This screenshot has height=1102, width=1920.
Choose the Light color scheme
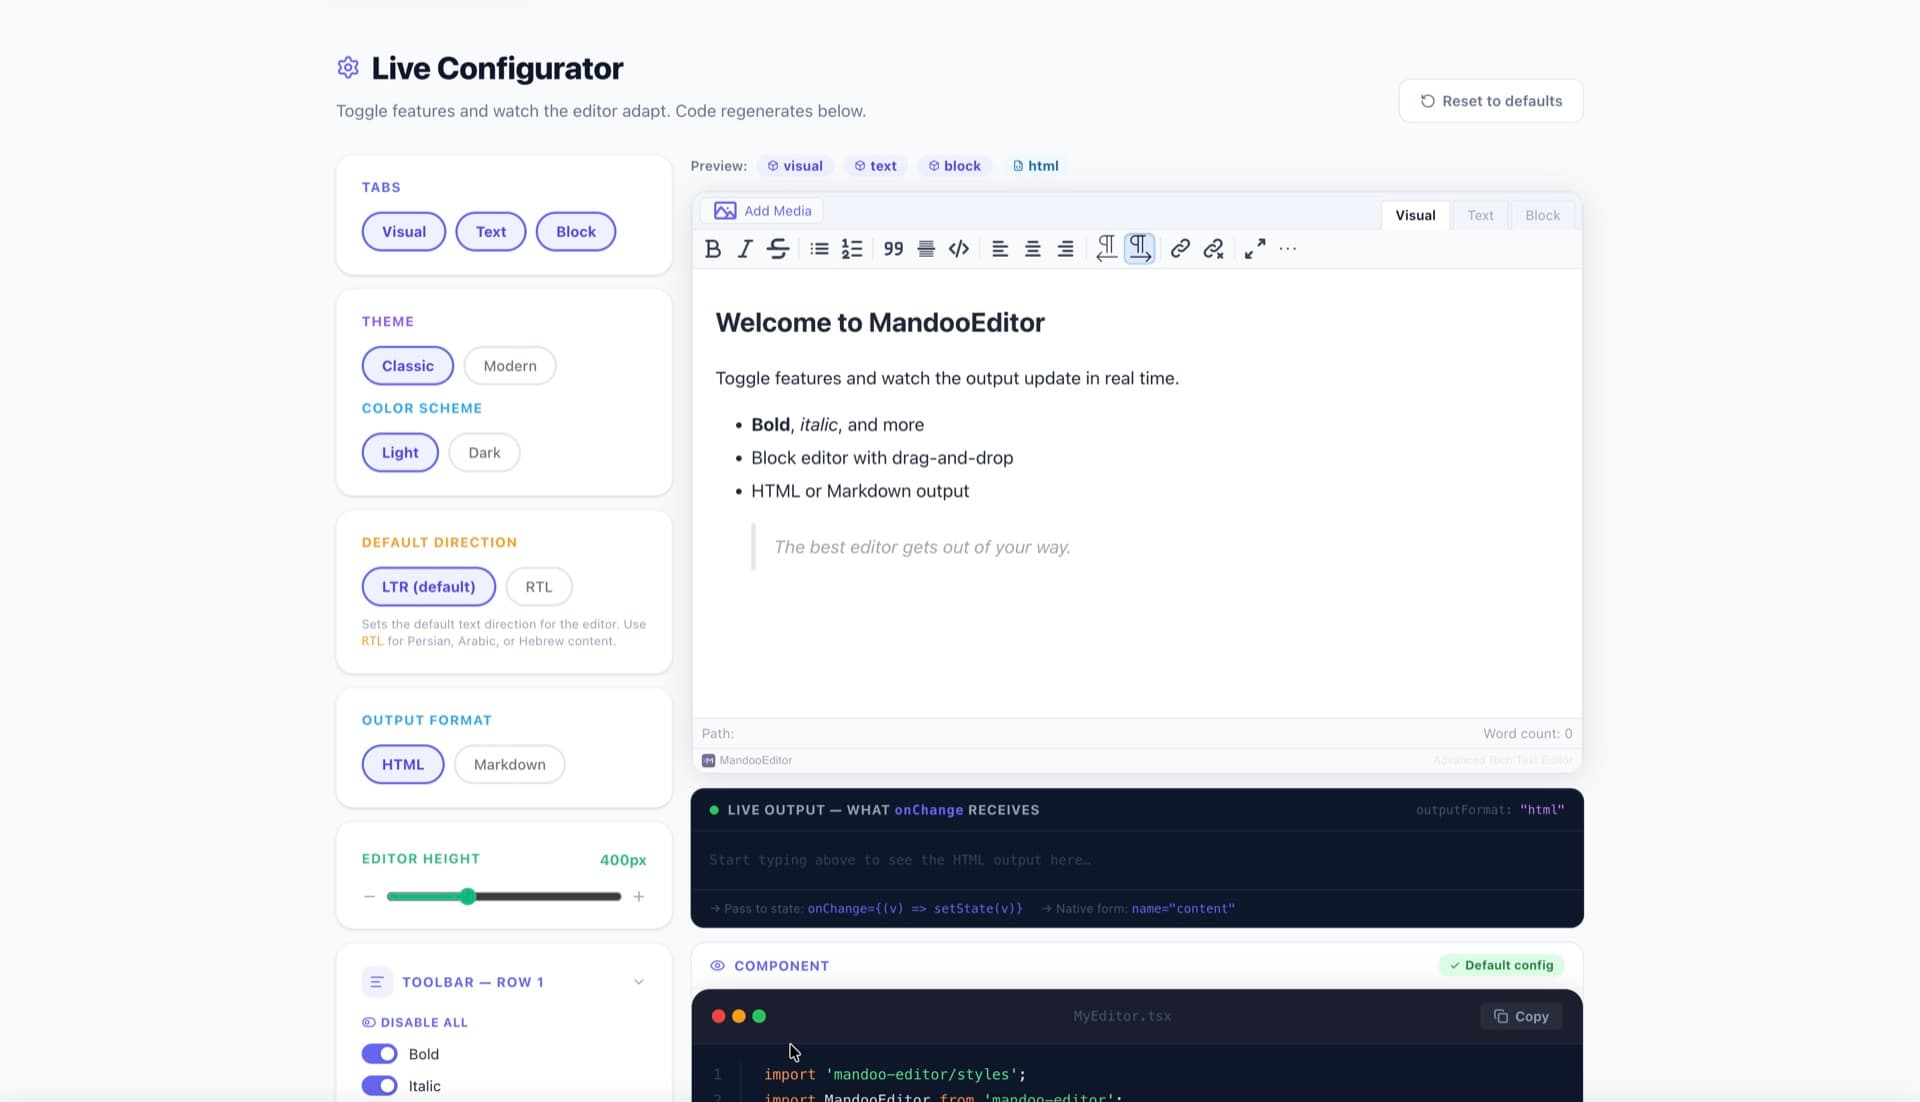[x=400, y=453]
